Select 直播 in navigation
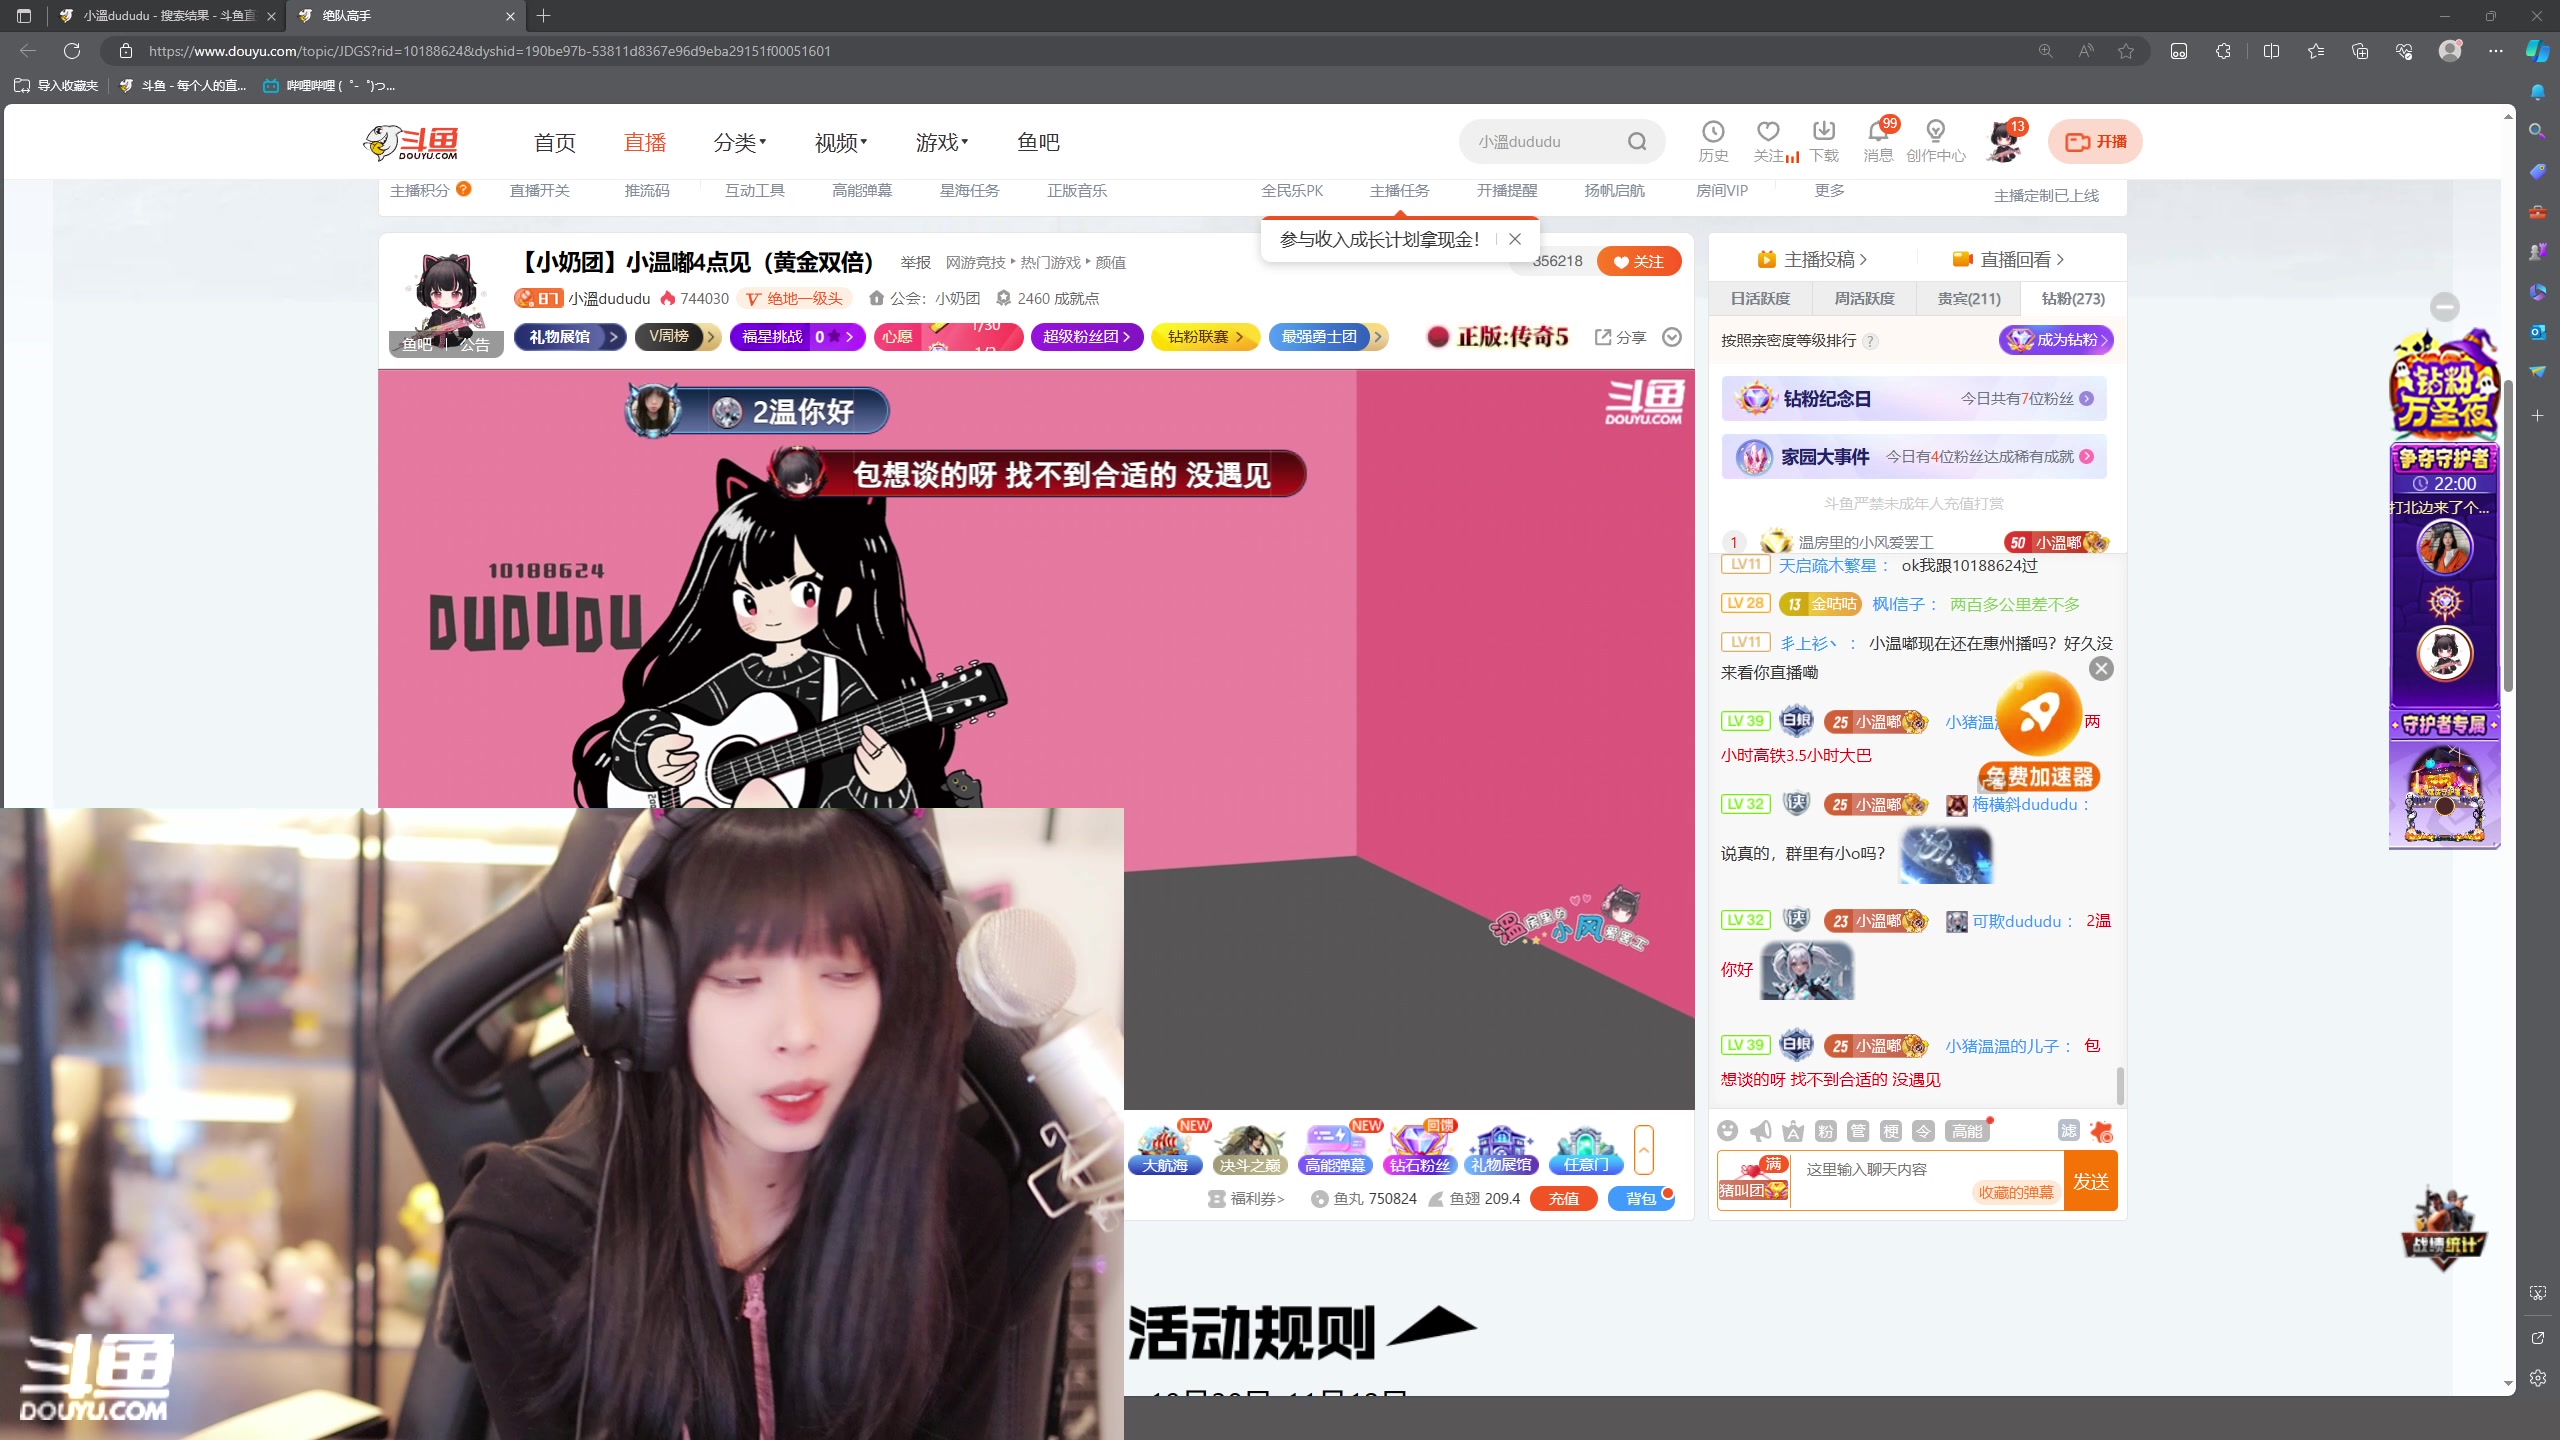2560x1440 pixels. point(645,142)
